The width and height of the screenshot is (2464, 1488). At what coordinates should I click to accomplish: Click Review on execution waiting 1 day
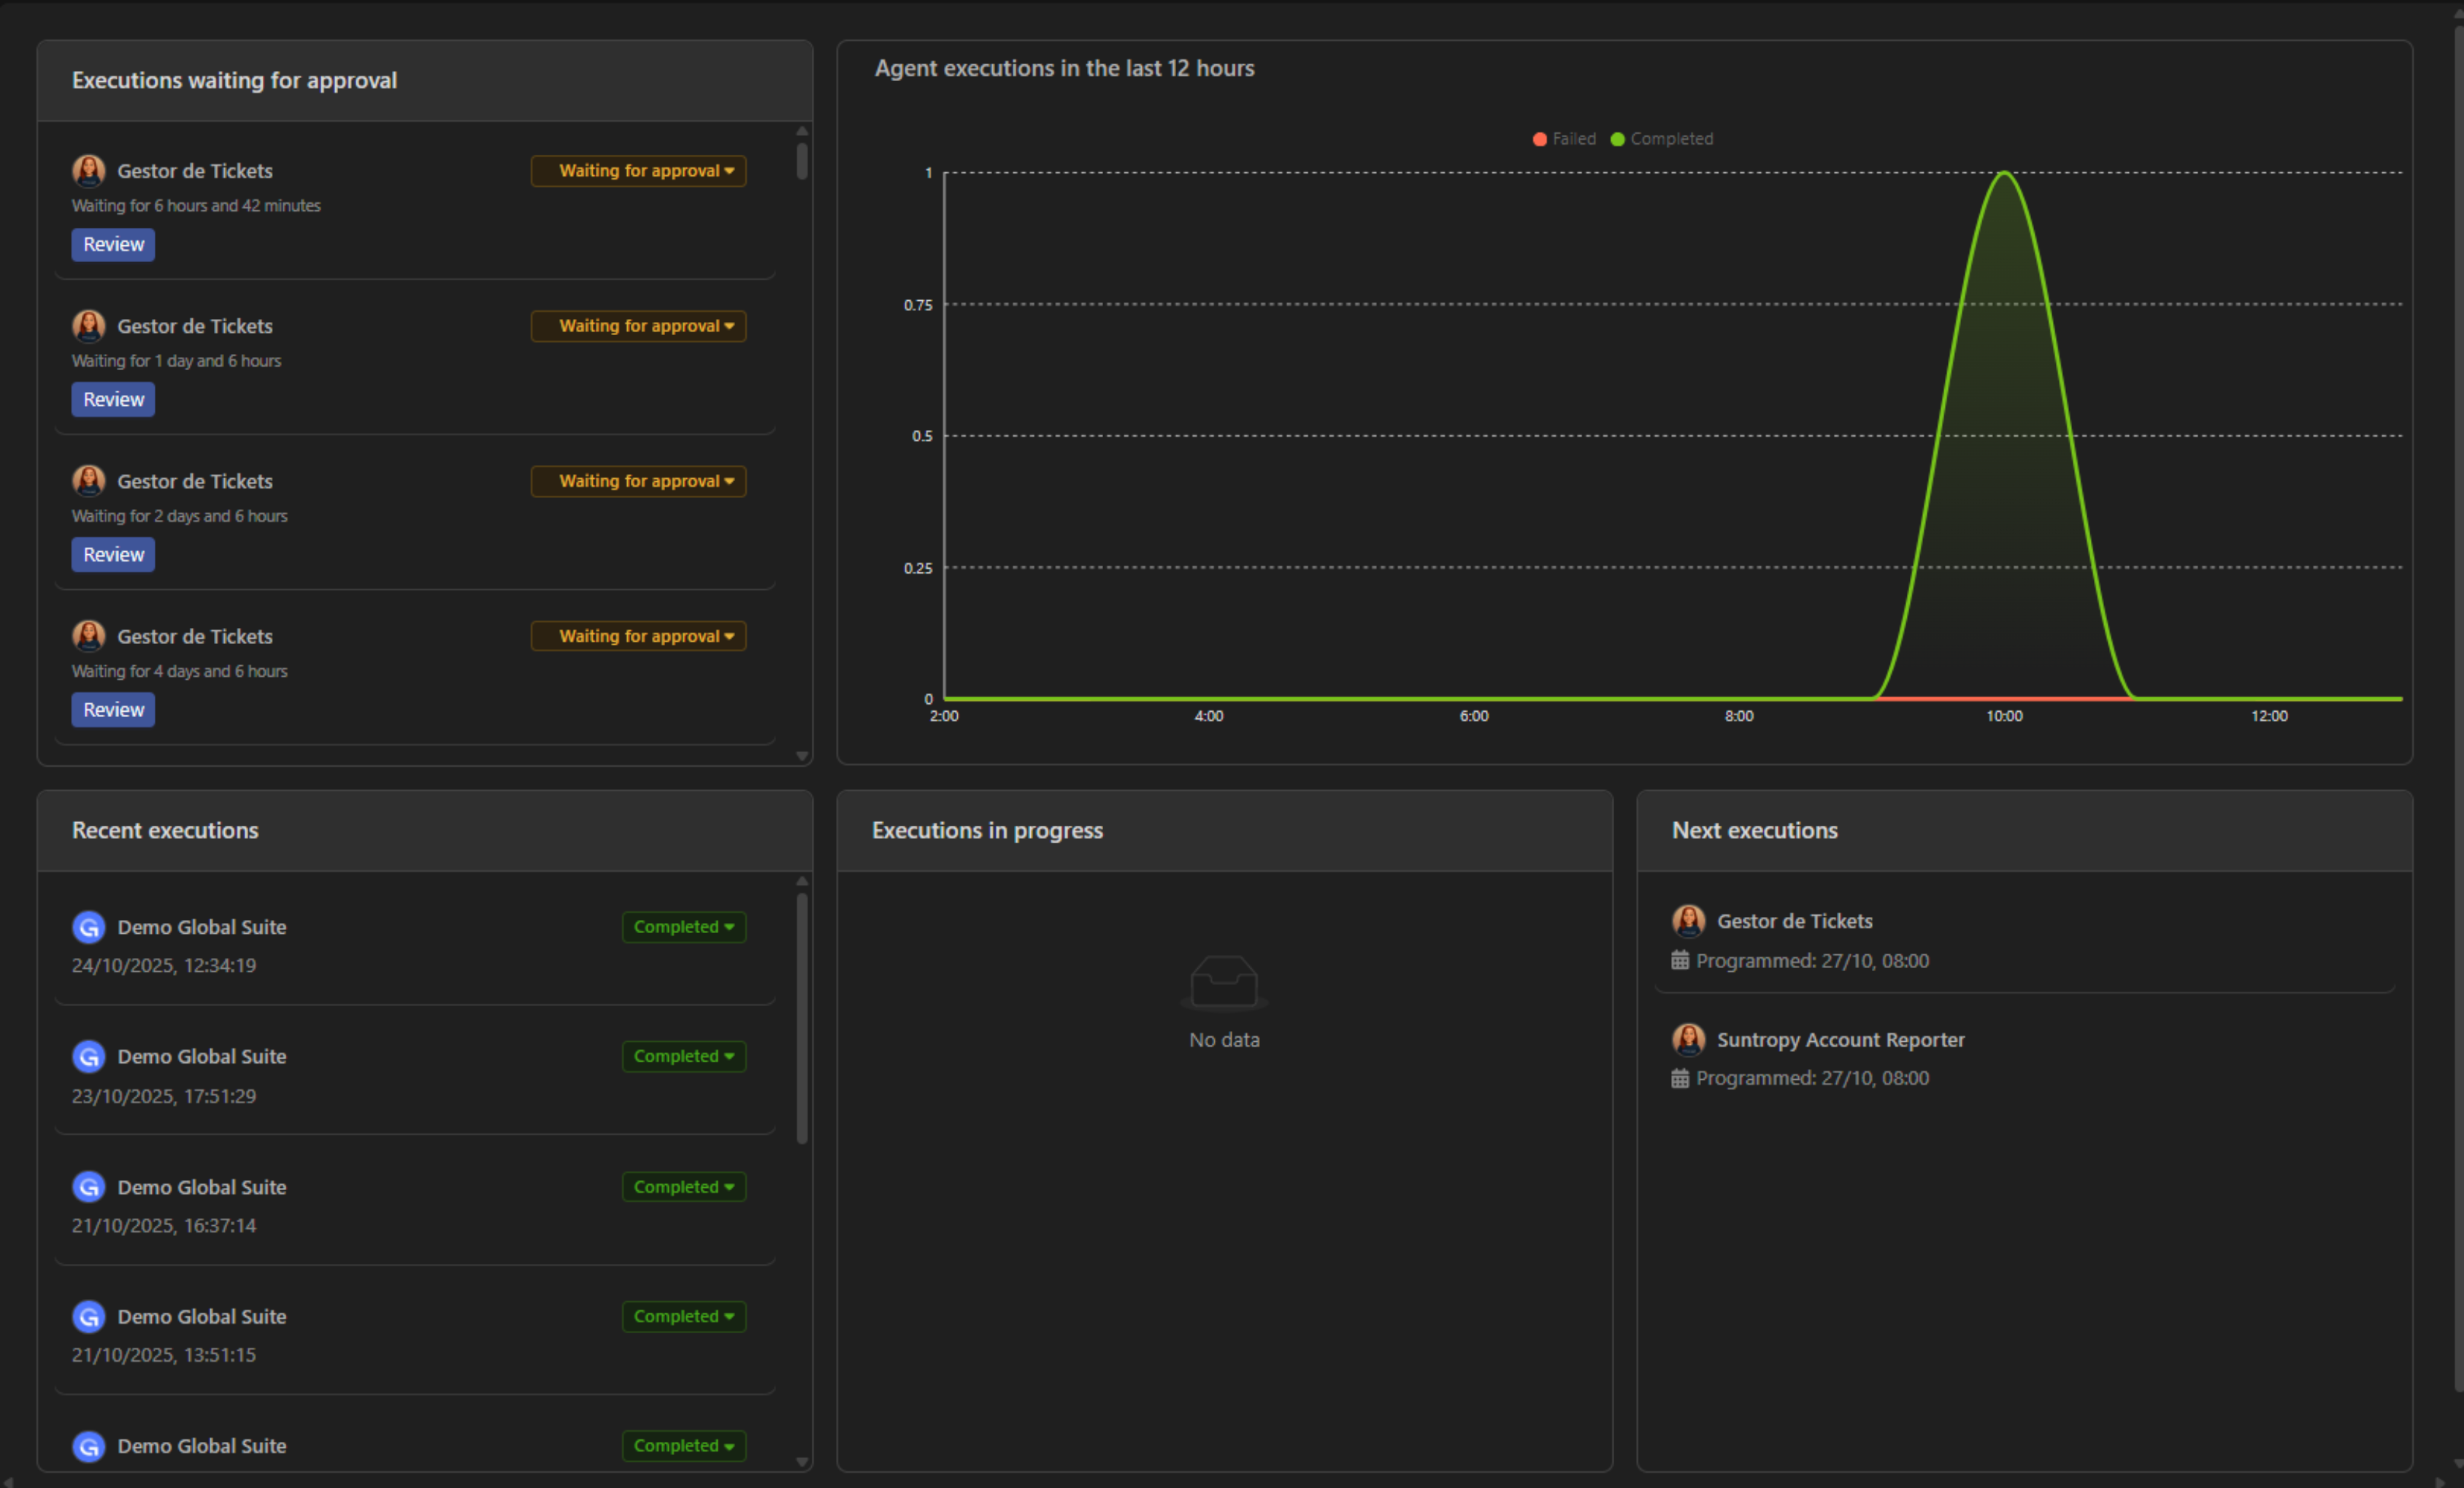[x=112, y=398]
